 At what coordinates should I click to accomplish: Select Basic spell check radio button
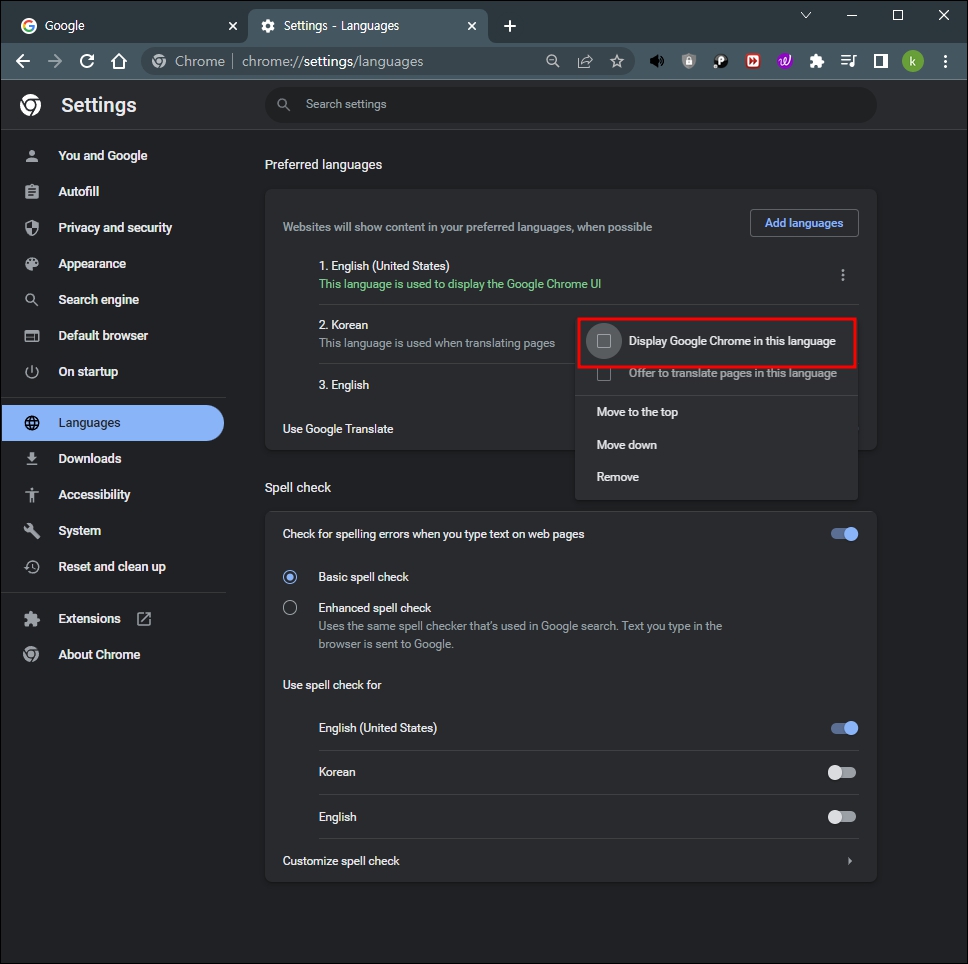point(290,577)
